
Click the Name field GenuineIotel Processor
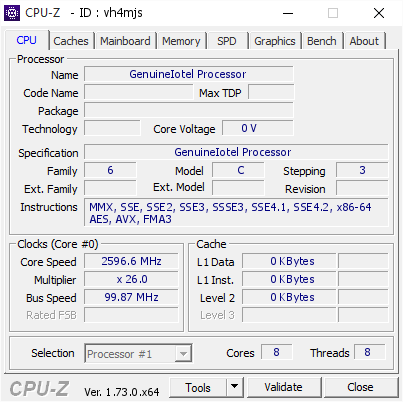(189, 74)
